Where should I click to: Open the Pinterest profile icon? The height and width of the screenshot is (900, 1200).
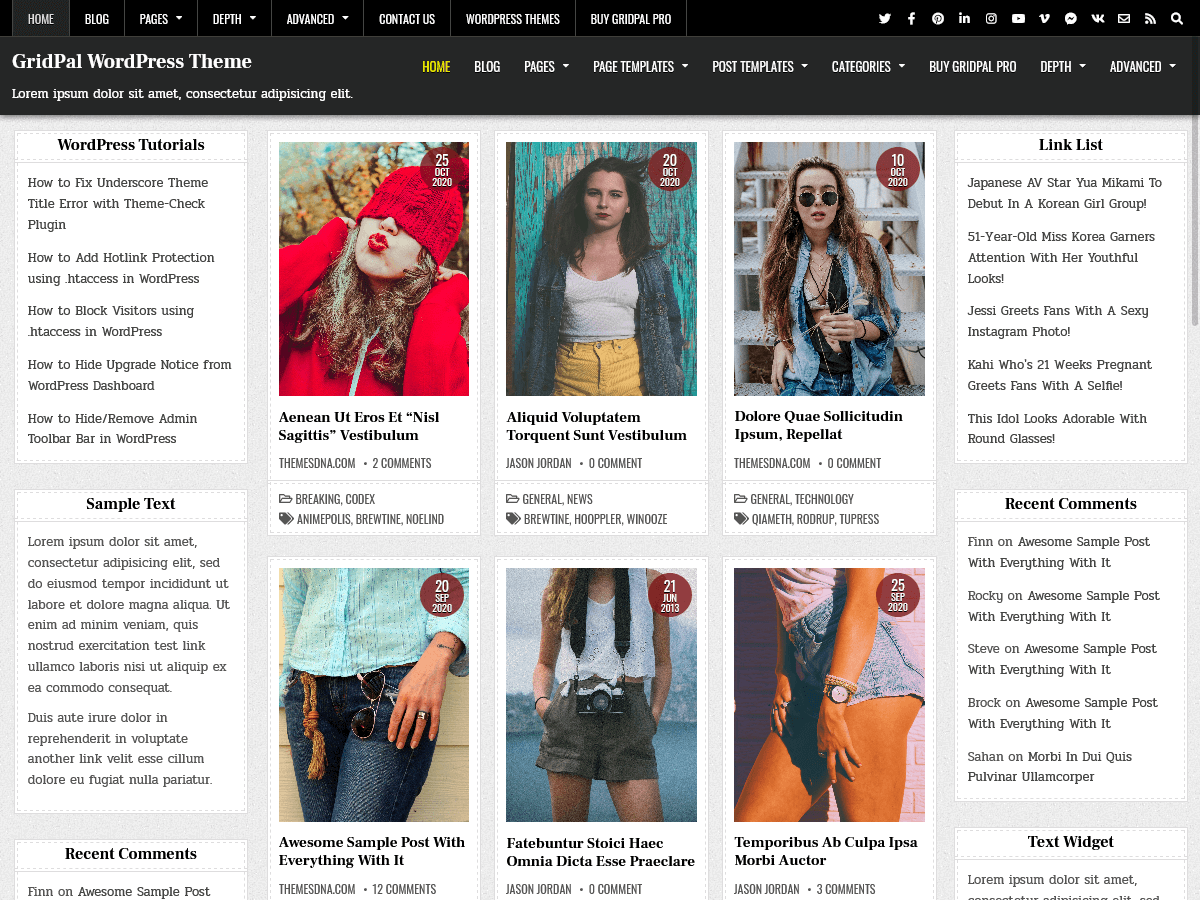pyautogui.click(x=938, y=18)
